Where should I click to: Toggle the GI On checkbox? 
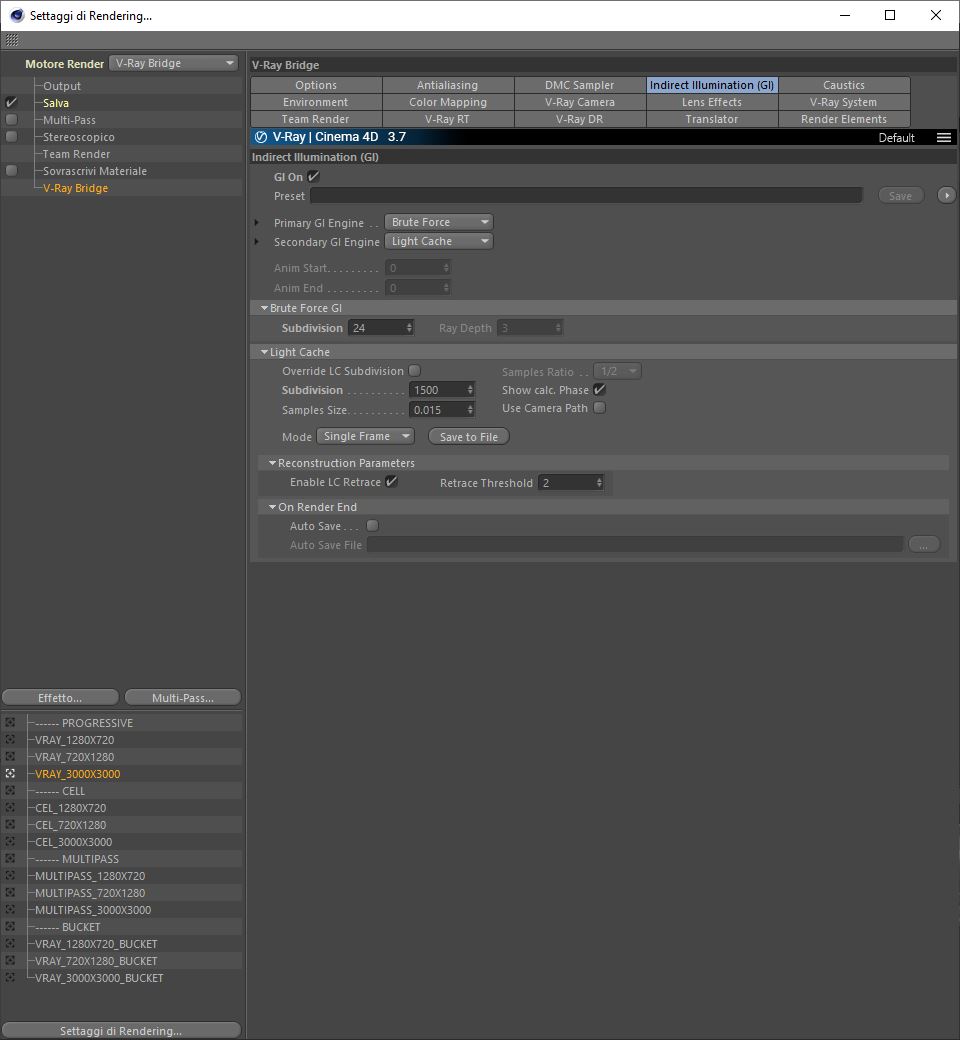(313, 176)
